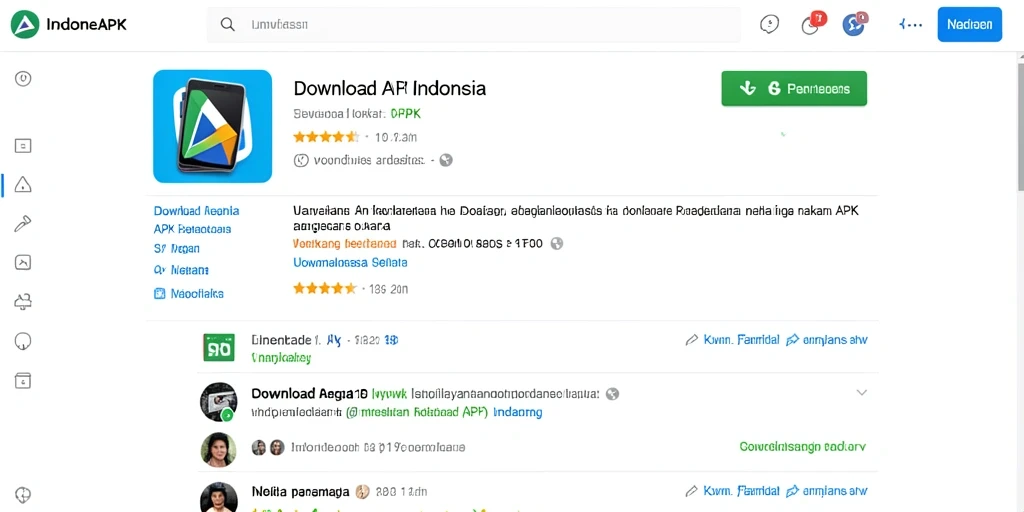Screen dimensions: 1024x512
Task: Click the globe icon beside 1F00
Action: point(556,244)
